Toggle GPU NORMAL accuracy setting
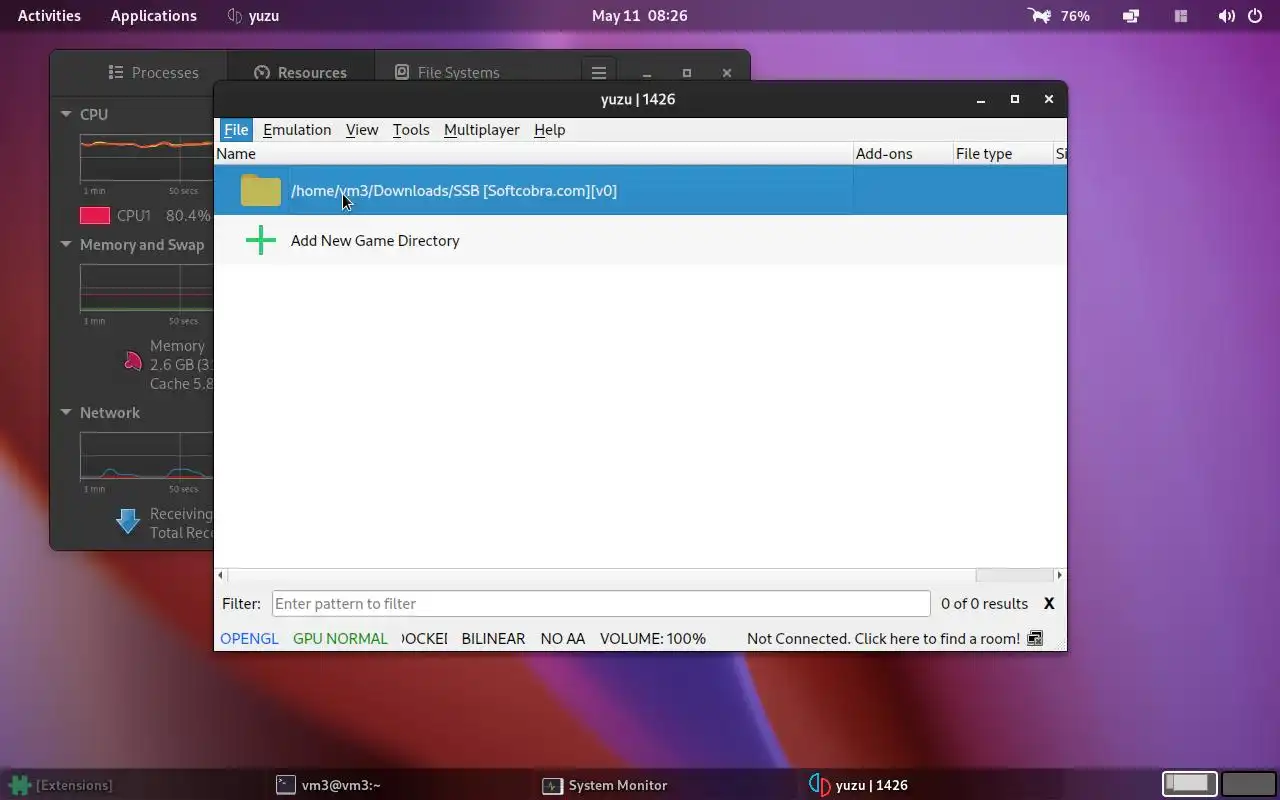The height and width of the screenshot is (800, 1280). coord(340,638)
